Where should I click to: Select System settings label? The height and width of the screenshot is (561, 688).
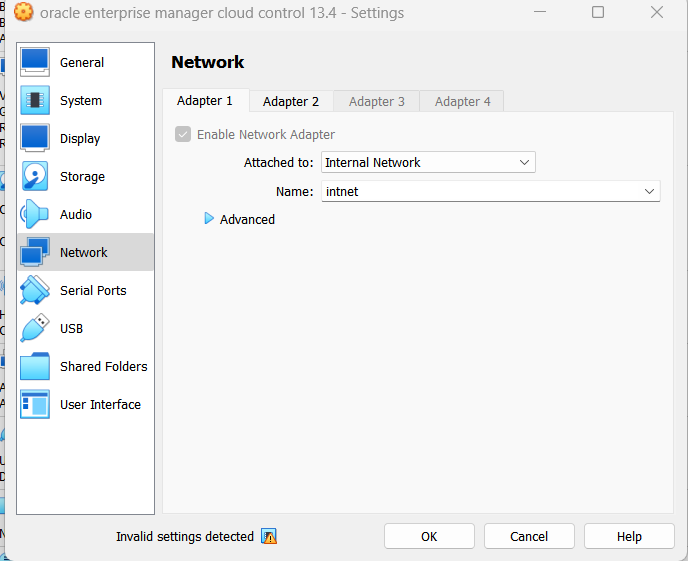pos(81,101)
